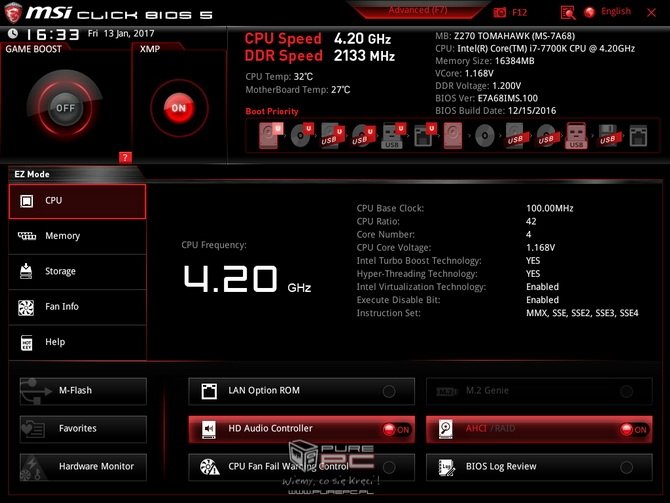Turn on the GAME BOOST knob

click(65, 108)
